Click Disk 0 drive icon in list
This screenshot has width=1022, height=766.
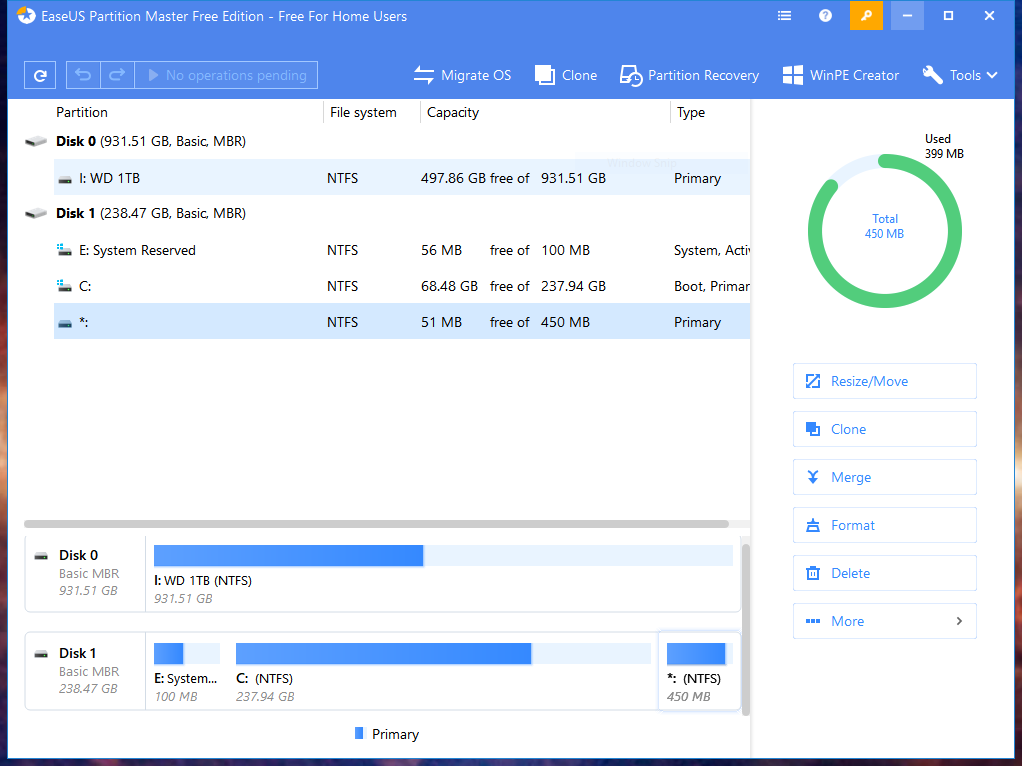coord(36,141)
